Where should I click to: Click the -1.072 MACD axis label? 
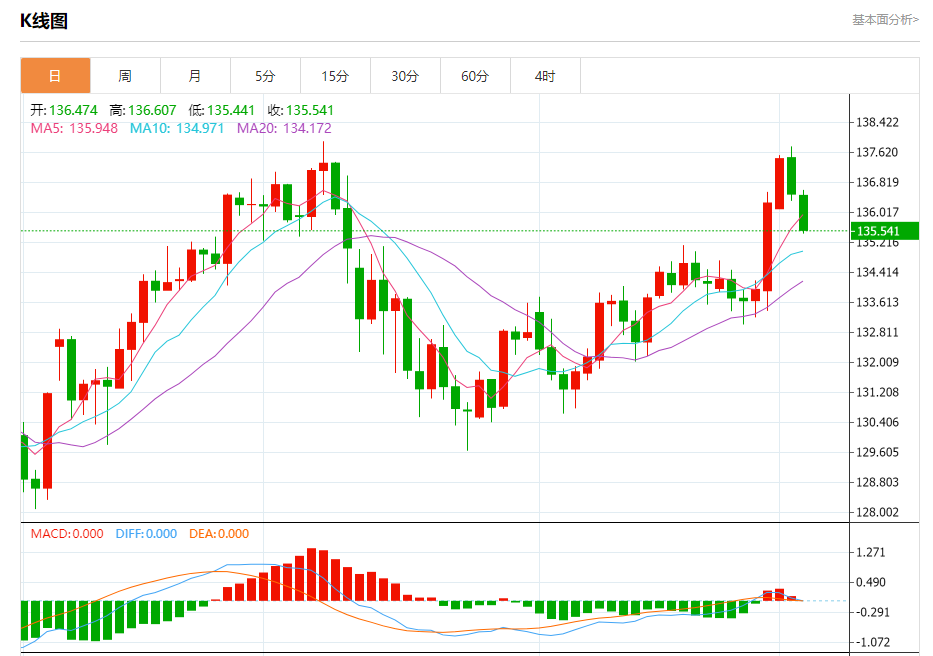(871, 642)
